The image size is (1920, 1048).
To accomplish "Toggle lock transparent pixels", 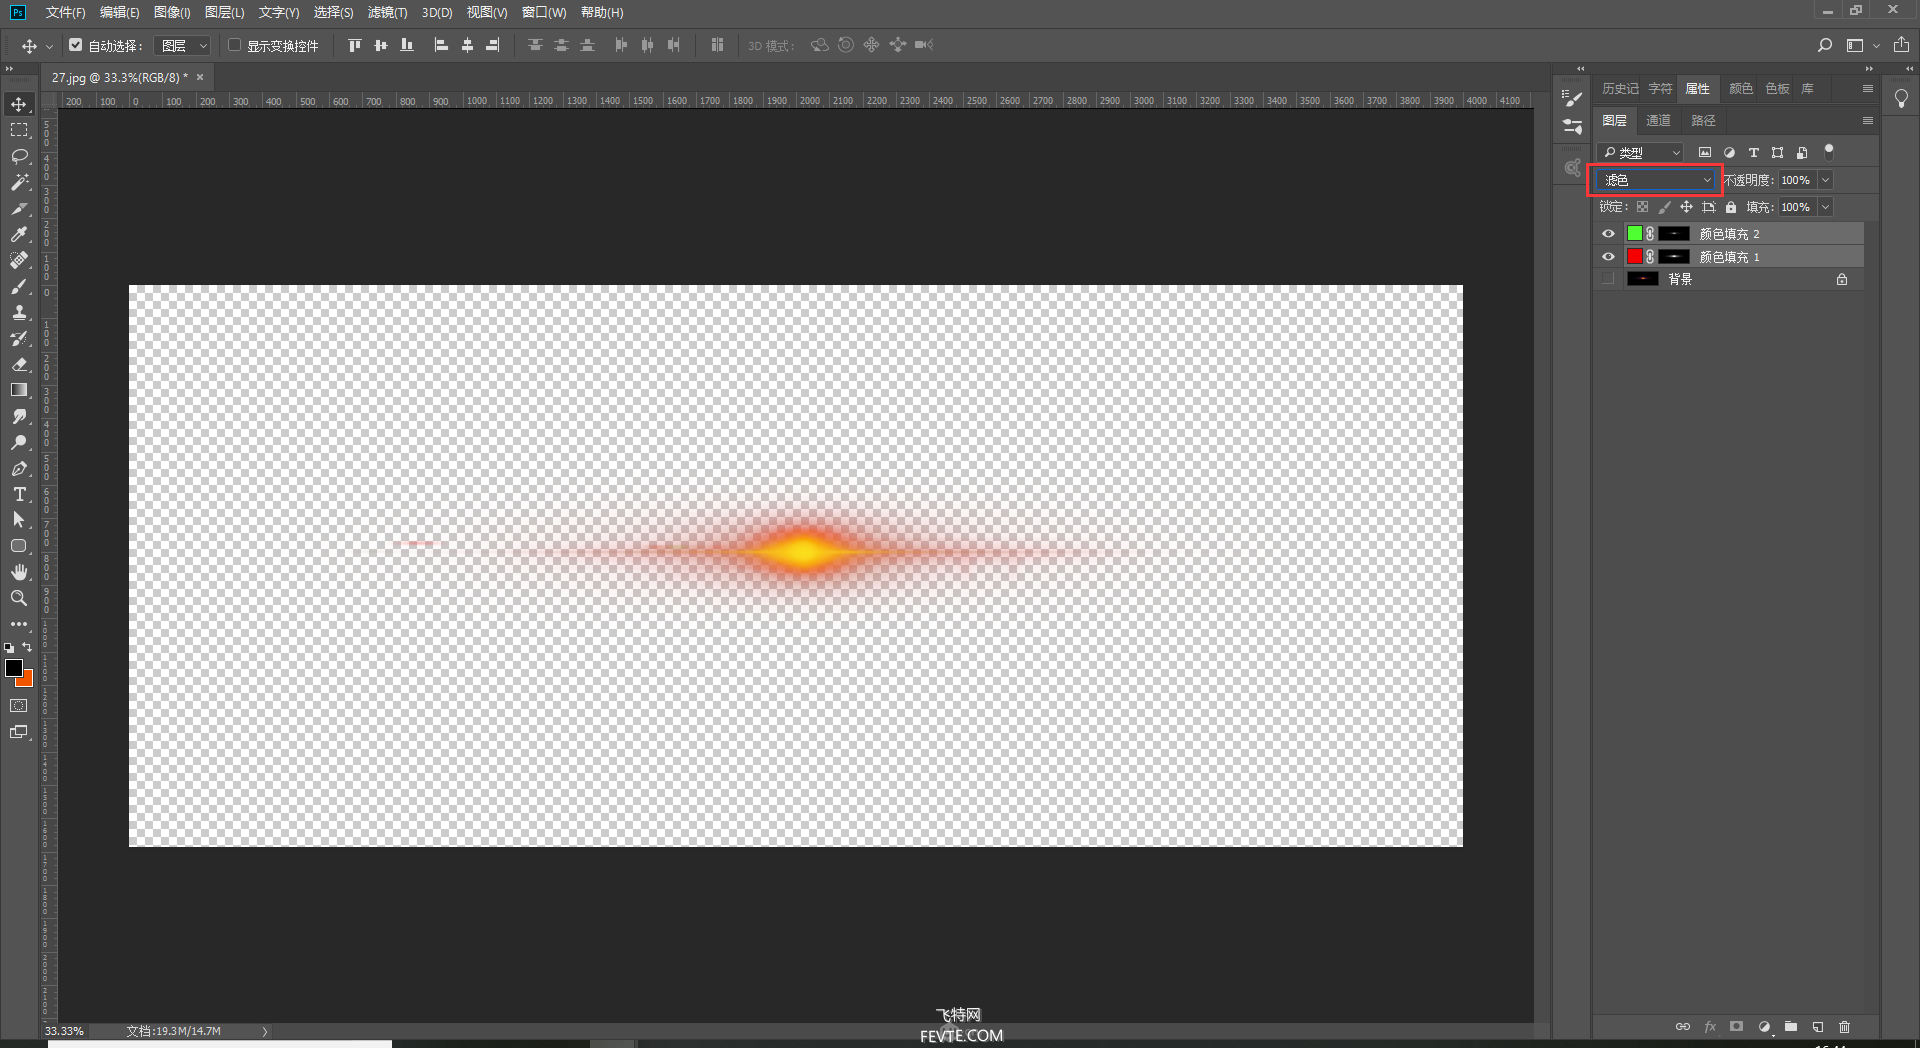I will click(1642, 207).
